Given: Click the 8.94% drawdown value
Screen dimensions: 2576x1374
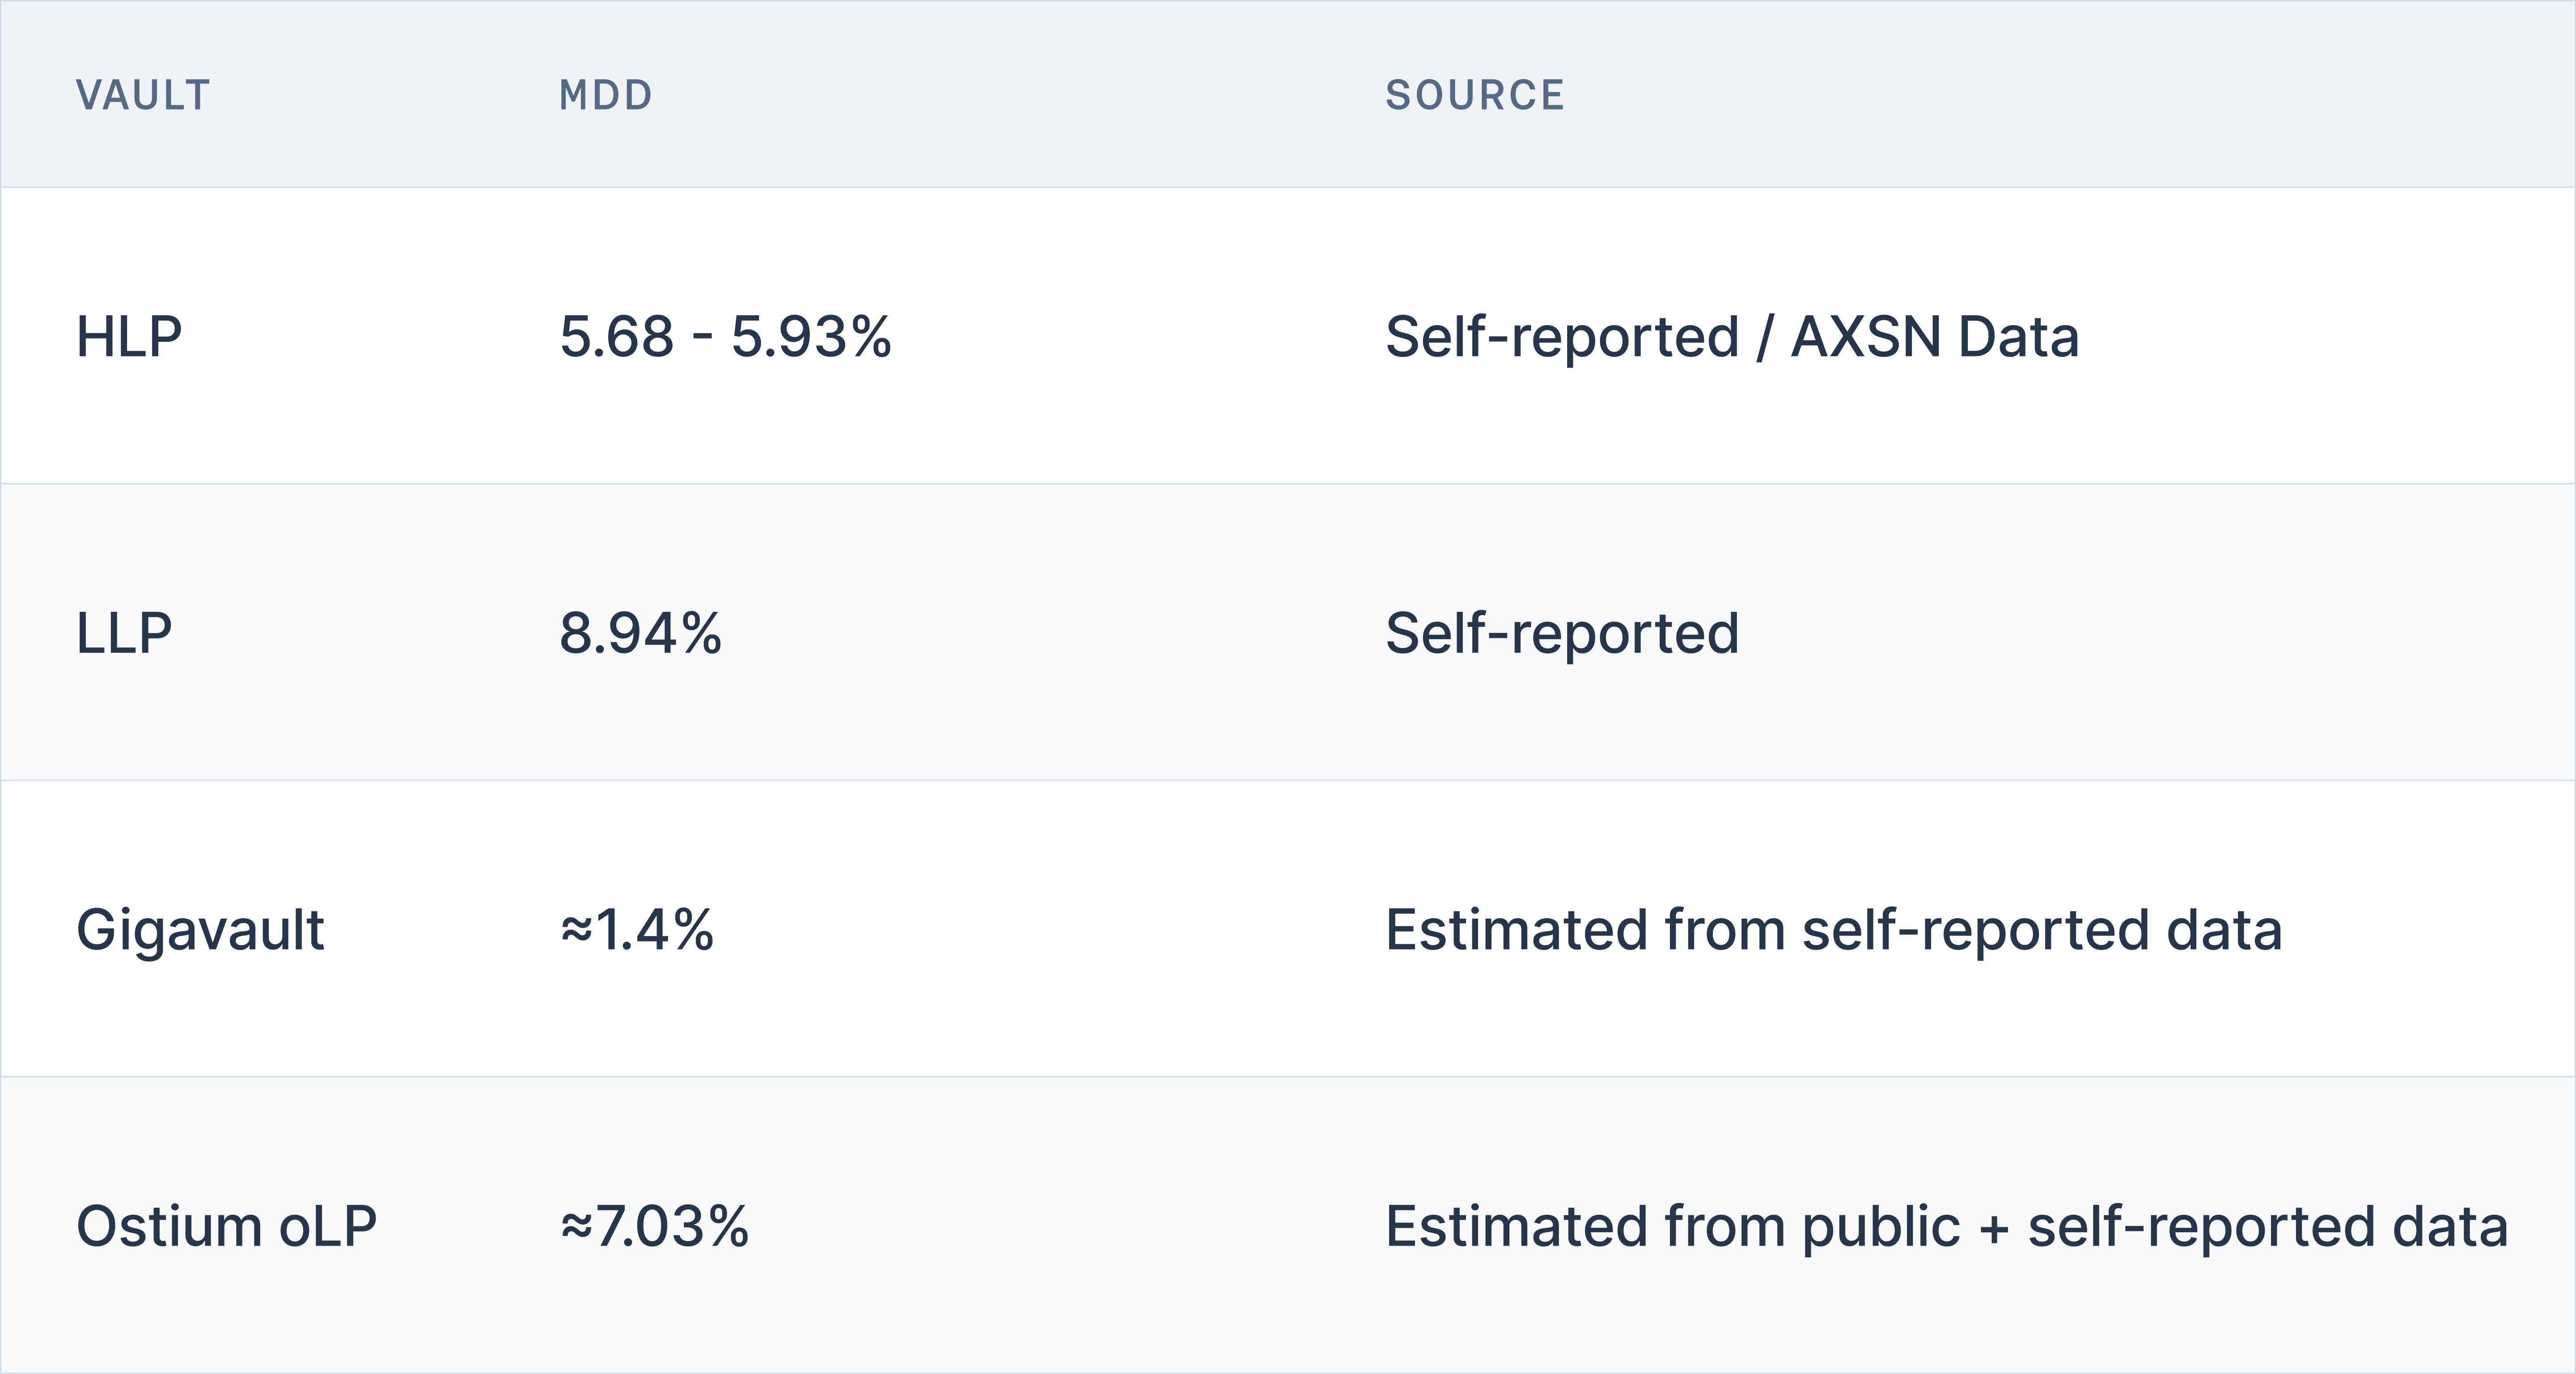Looking at the screenshot, I should pyautogui.click(x=640, y=633).
